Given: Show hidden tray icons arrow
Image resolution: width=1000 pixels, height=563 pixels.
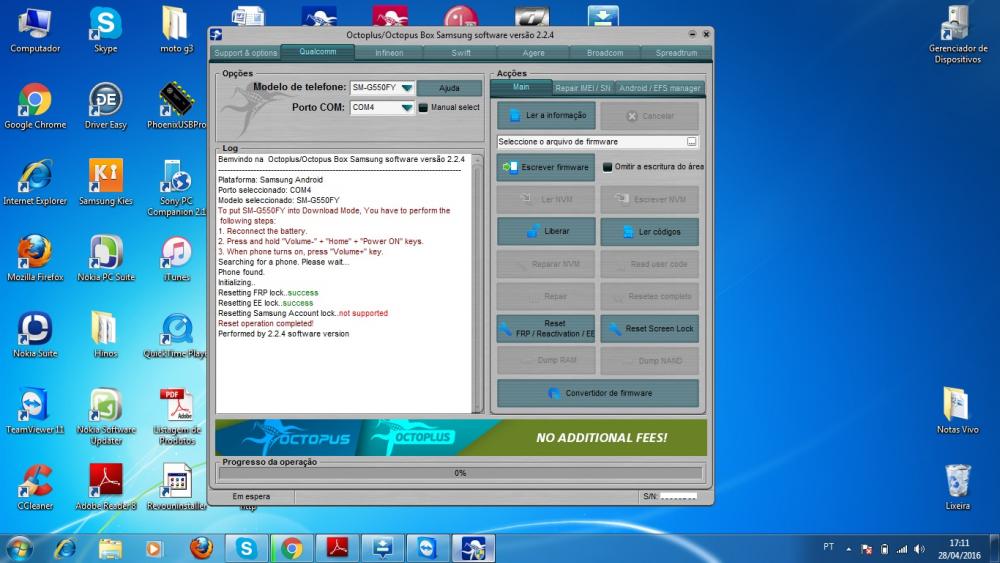Looking at the screenshot, I should click(x=849, y=549).
